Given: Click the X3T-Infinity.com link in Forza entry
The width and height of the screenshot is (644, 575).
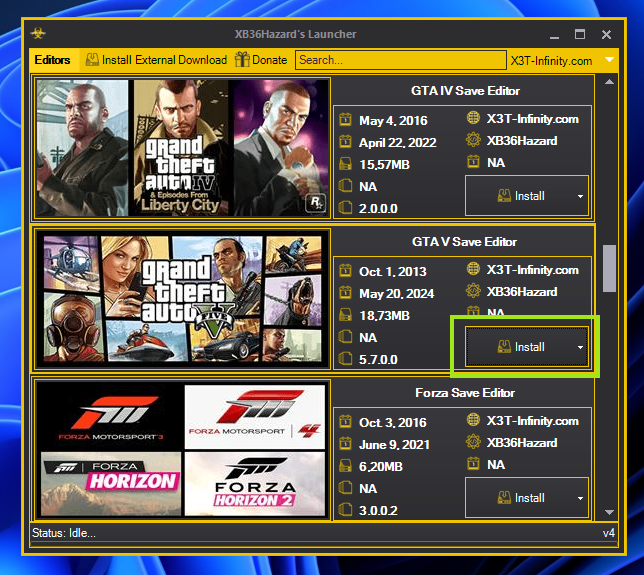Looking at the screenshot, I should tap(533, 421).
